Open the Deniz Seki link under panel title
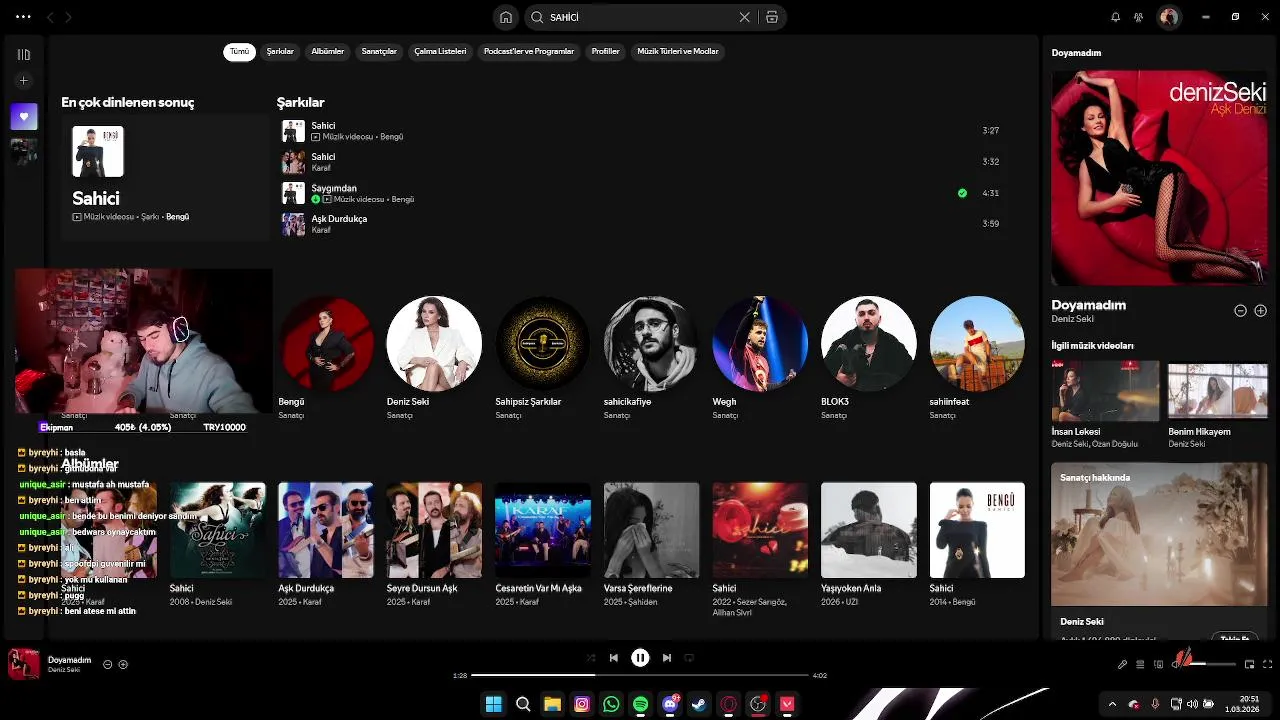The height and width of the screenshot is (720, 1280). pos(1072,319)
